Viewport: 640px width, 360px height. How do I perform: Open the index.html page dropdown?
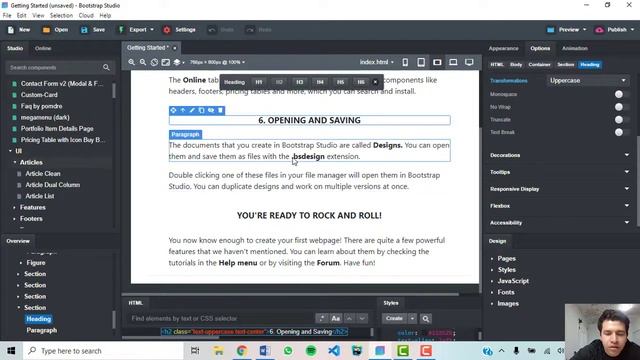376,62
